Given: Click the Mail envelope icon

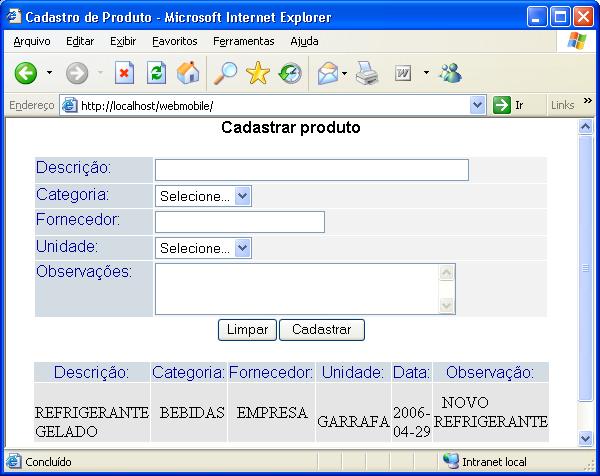Looking at the screenshot, I should tap(327, 73).
